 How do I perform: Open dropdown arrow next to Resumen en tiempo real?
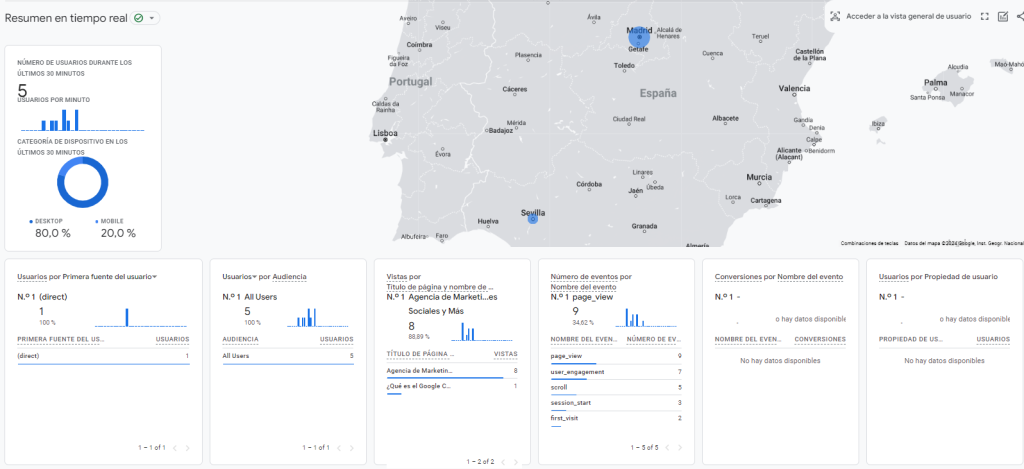(x=152, y=18)
